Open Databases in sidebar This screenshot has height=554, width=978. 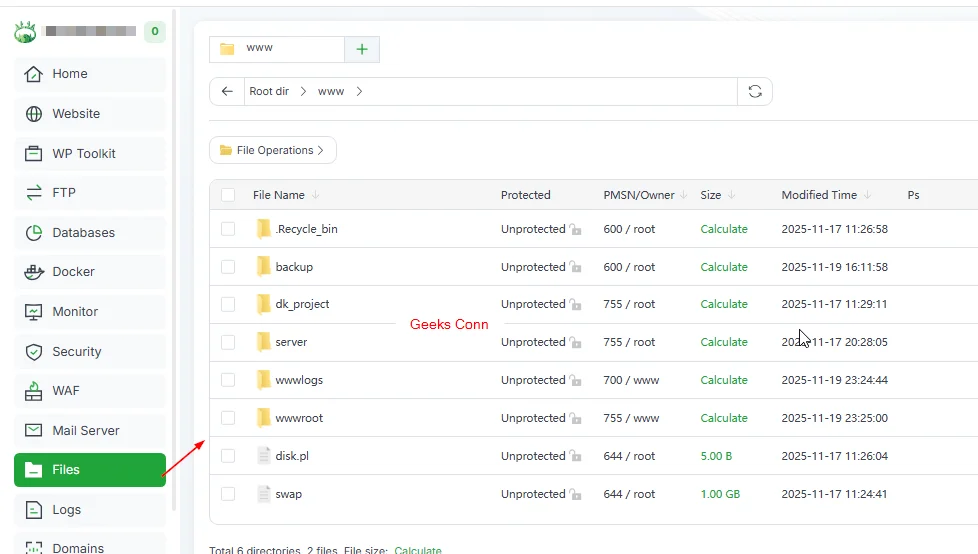click(x=90, y=233)
